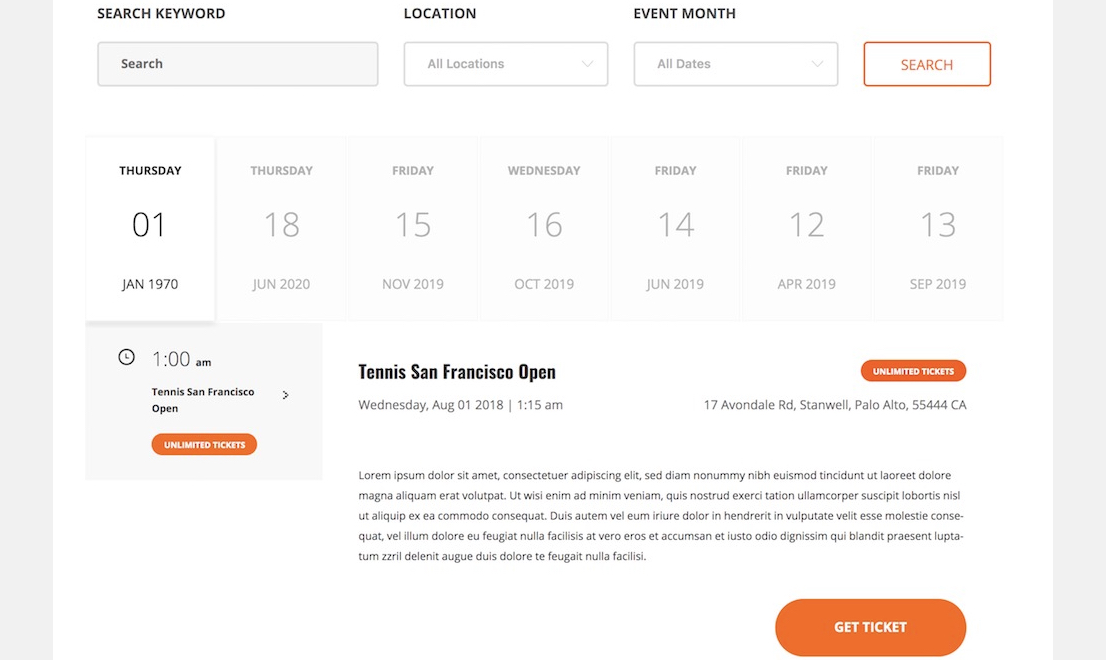Select the Thursday 01 Jan 1970 date tab
Screen dimensions: 1106x660
pos(150,228)
